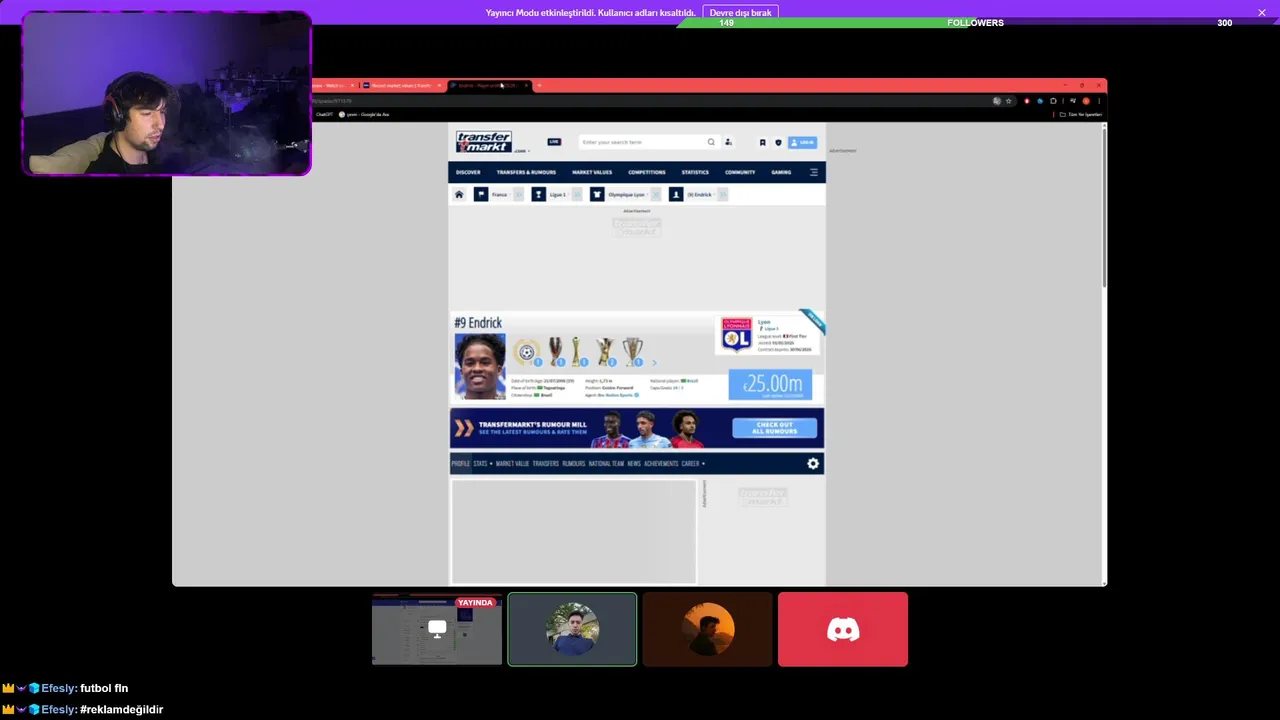This screenshot has width=1280, height=720.
Task: Open GAMING menu
Action: coord(781,172)
